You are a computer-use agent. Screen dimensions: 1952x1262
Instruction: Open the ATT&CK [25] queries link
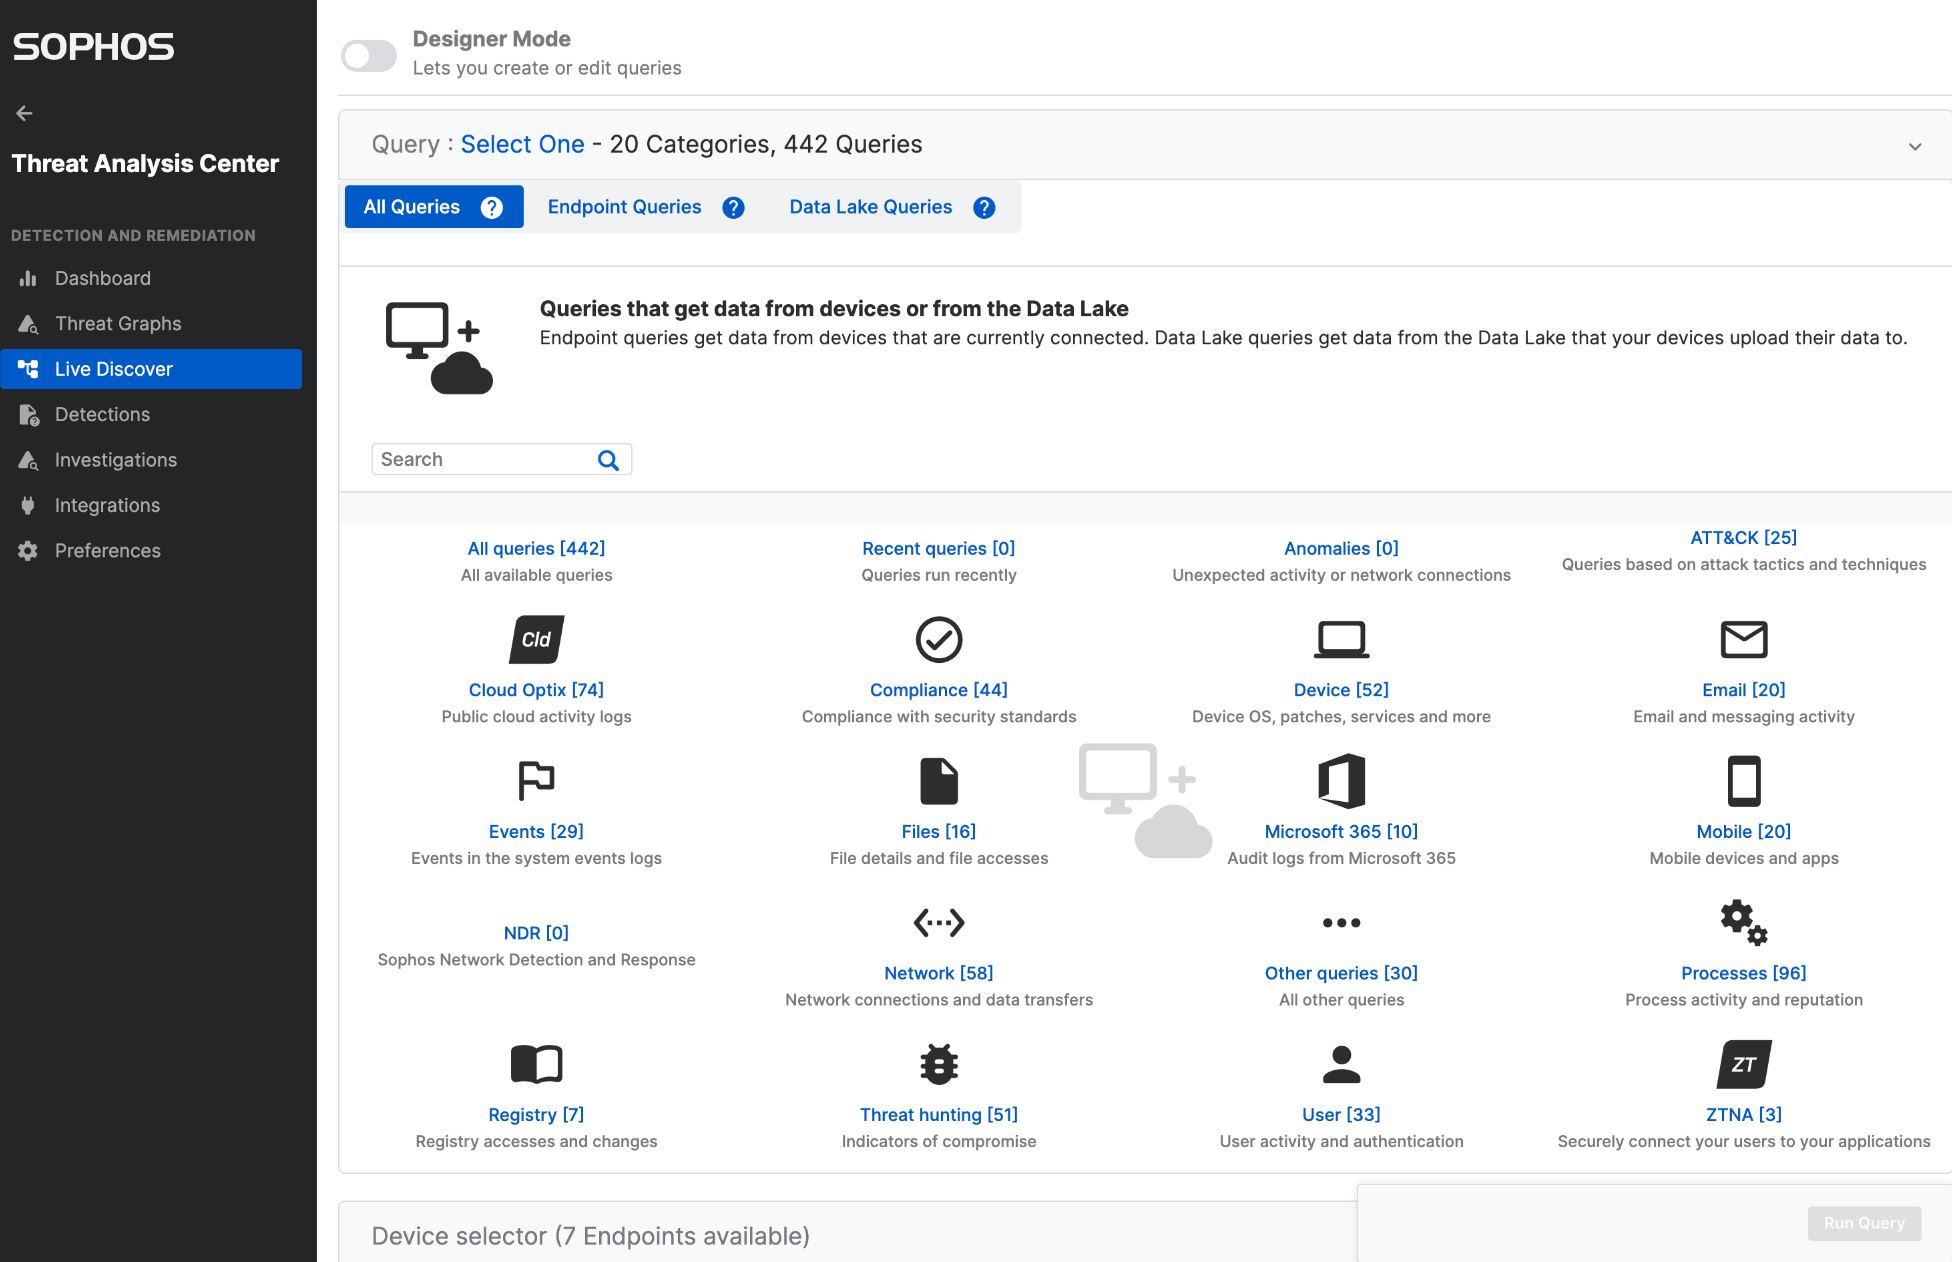pyautogui.click(x=1743, y=538)
